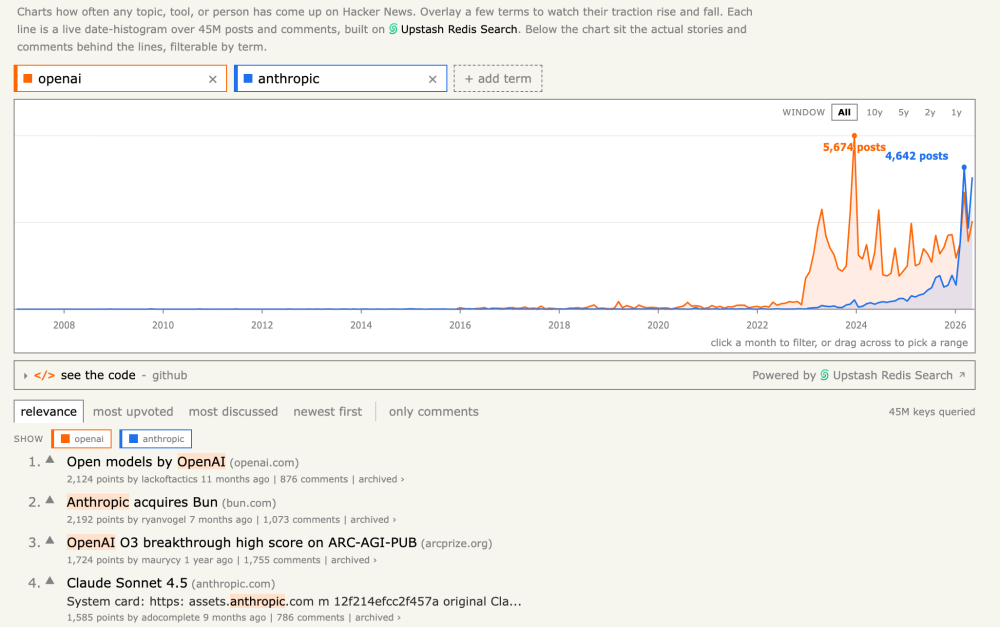Click the 45M keys queried text
1000x627 pixels.
pyautogui.click(x=932, y=412)
